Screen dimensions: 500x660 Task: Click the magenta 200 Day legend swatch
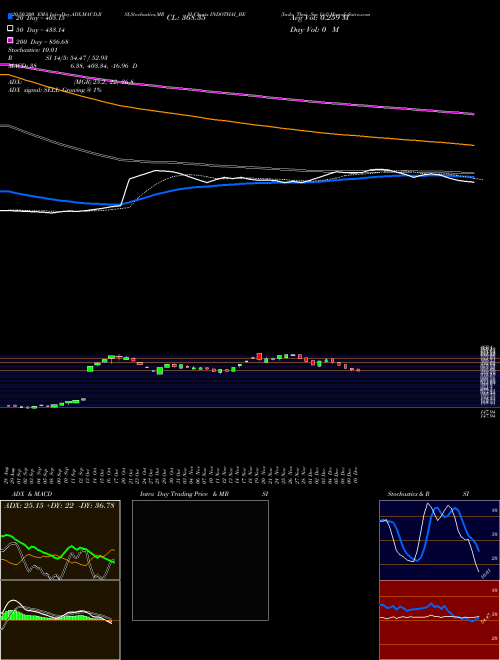pos(11,40)
